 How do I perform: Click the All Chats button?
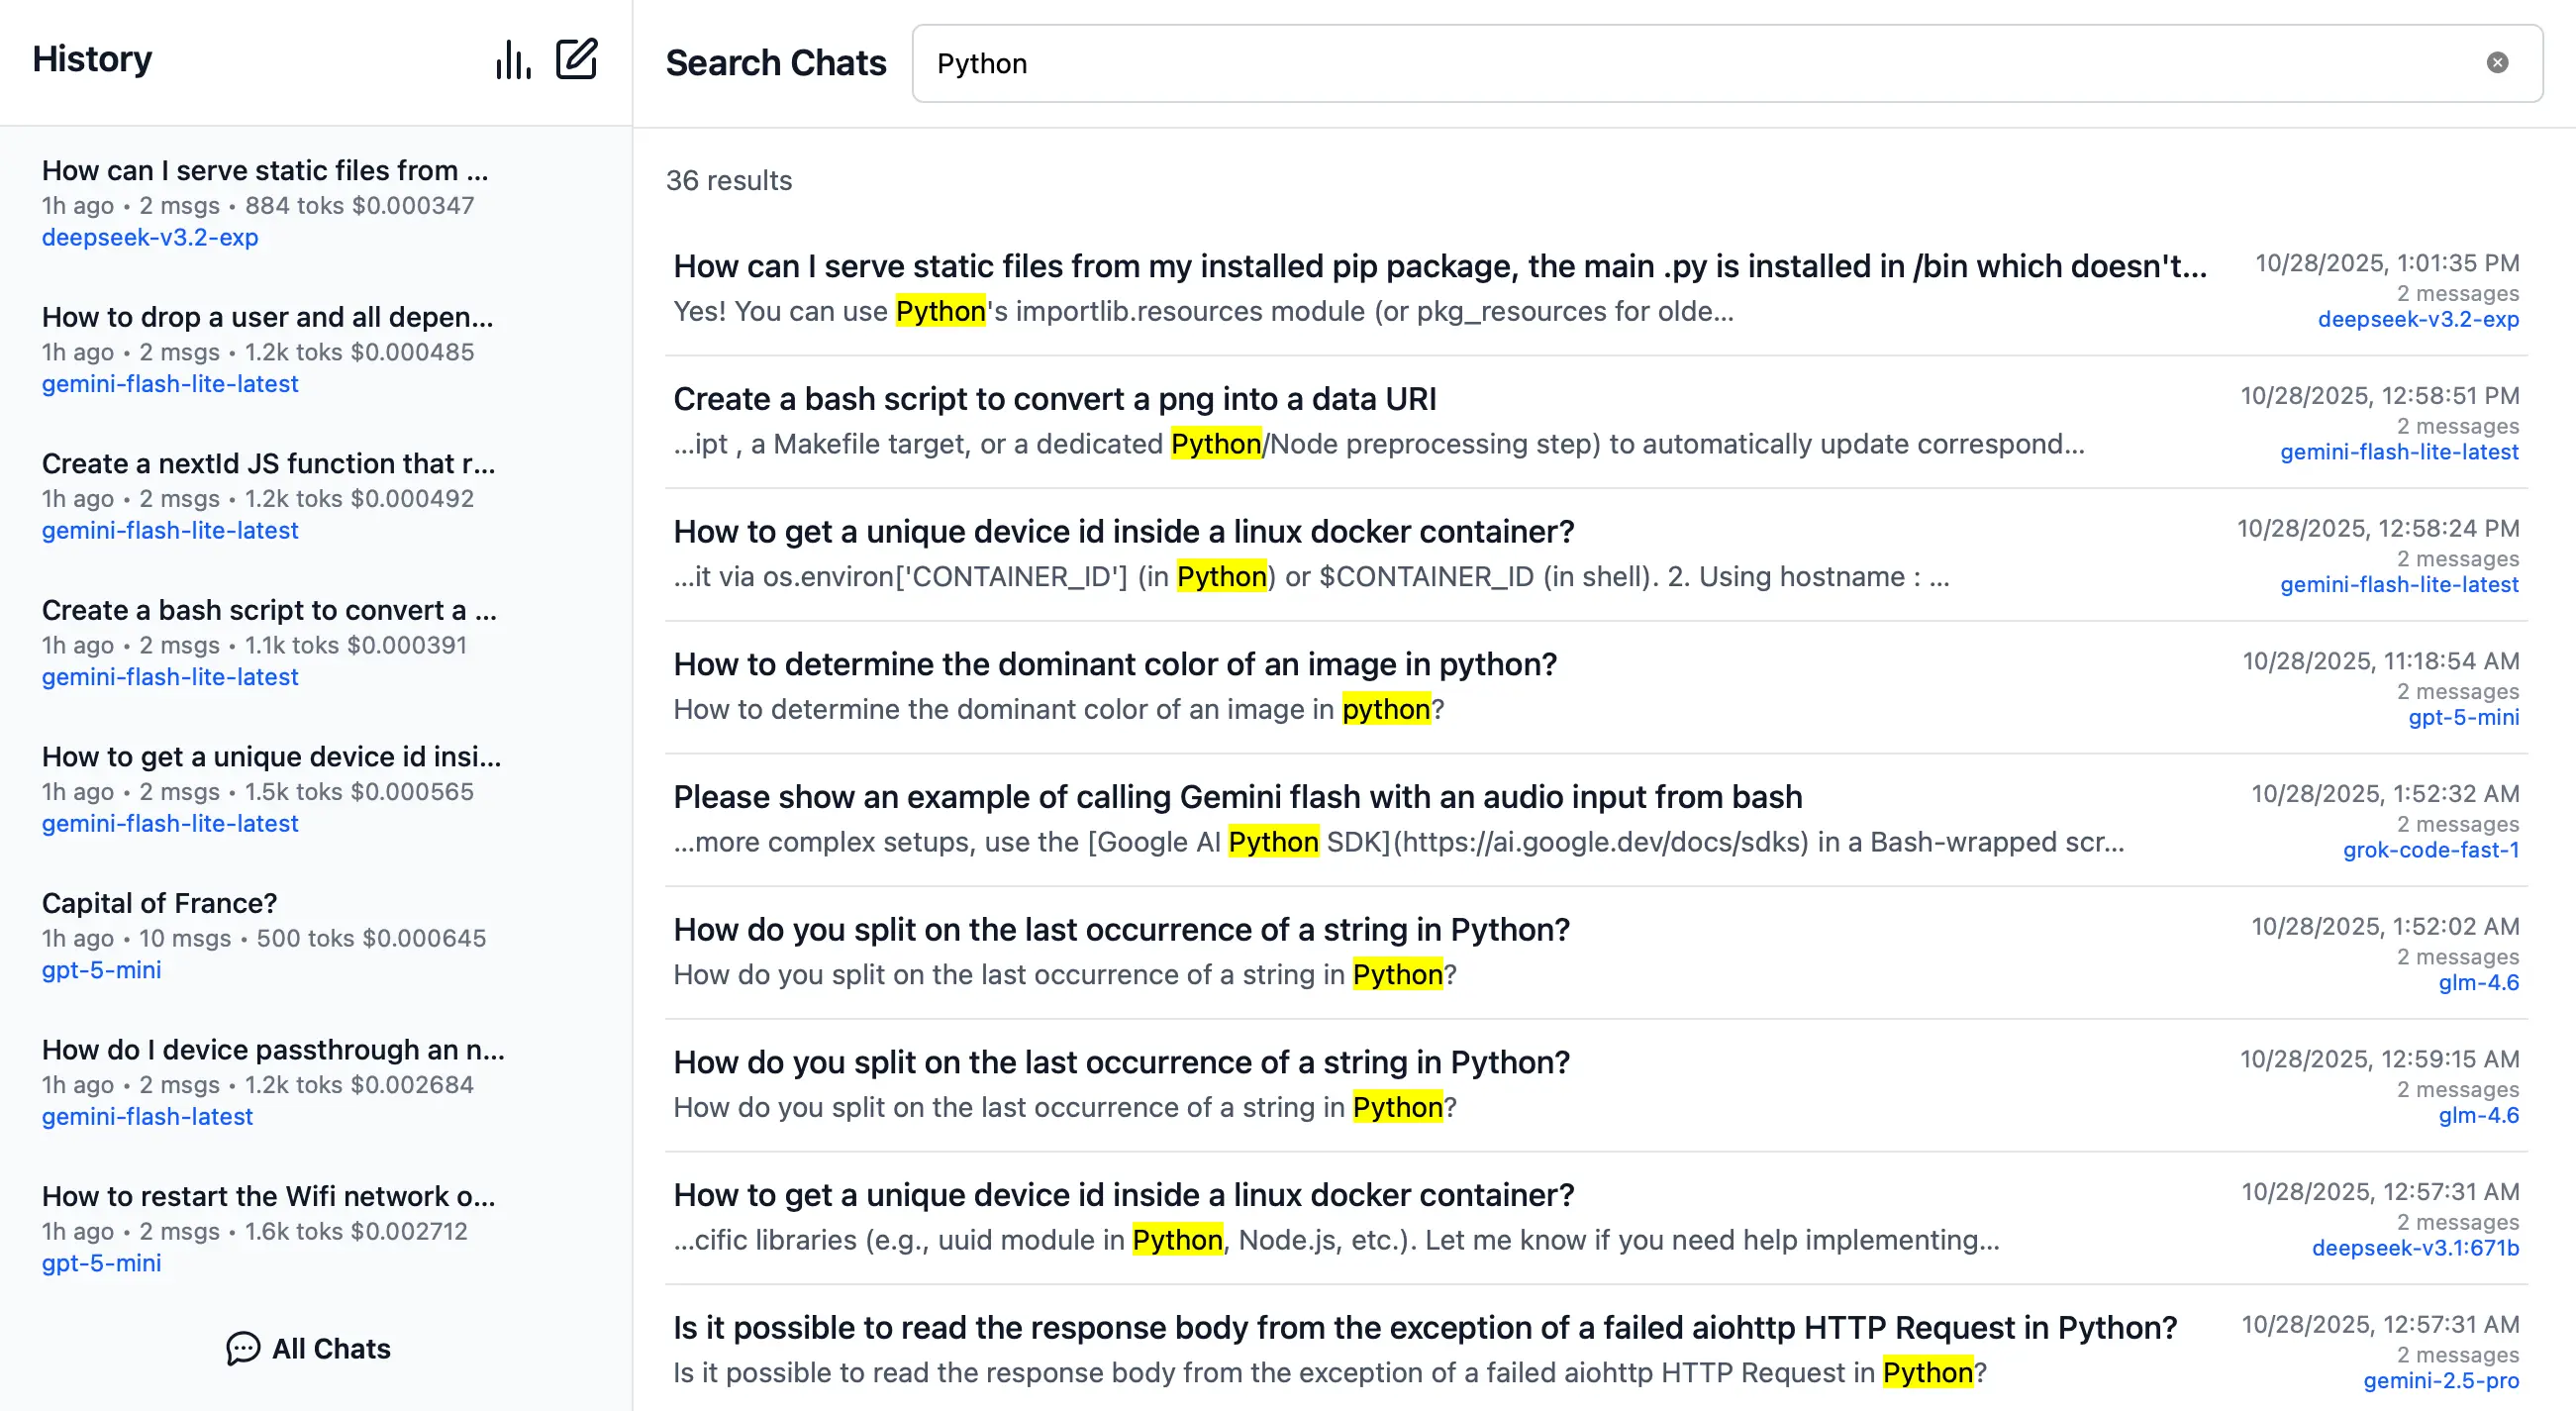pyautogui.click(x=330, y=1349)
